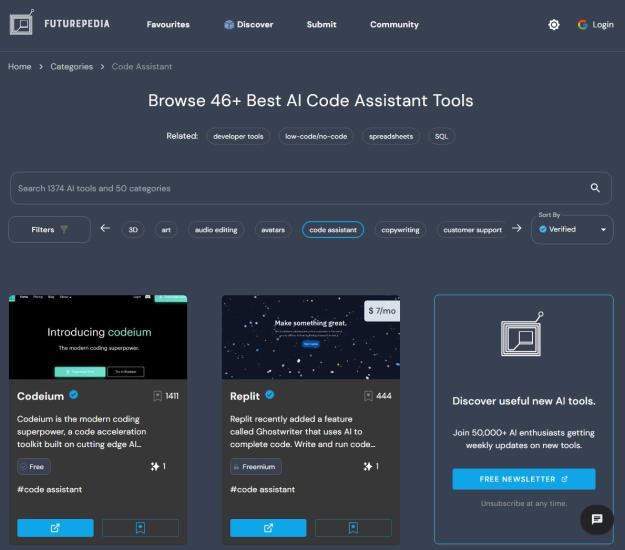Click the Google login icon
This screenshot has height=550, width=625.
point(582,25)
